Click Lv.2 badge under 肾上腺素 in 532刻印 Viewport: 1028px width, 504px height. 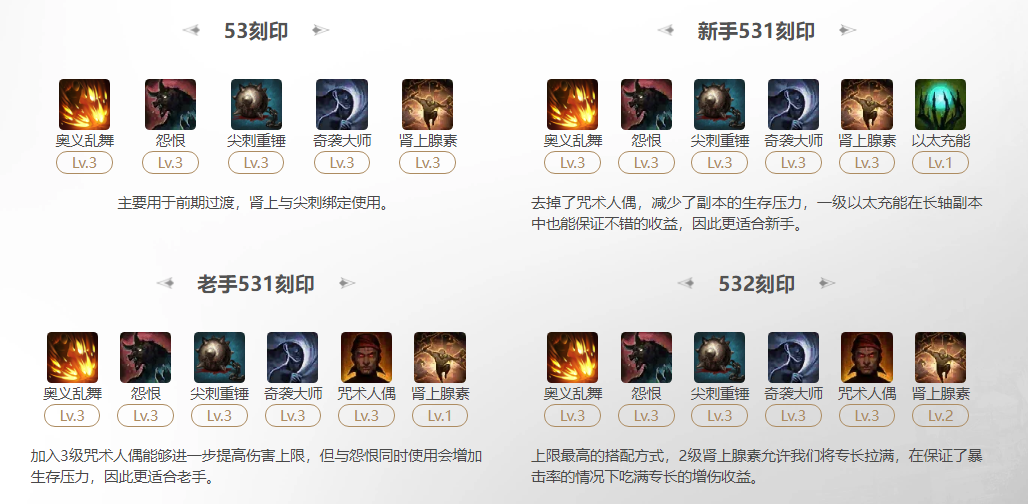coord(940,416)
